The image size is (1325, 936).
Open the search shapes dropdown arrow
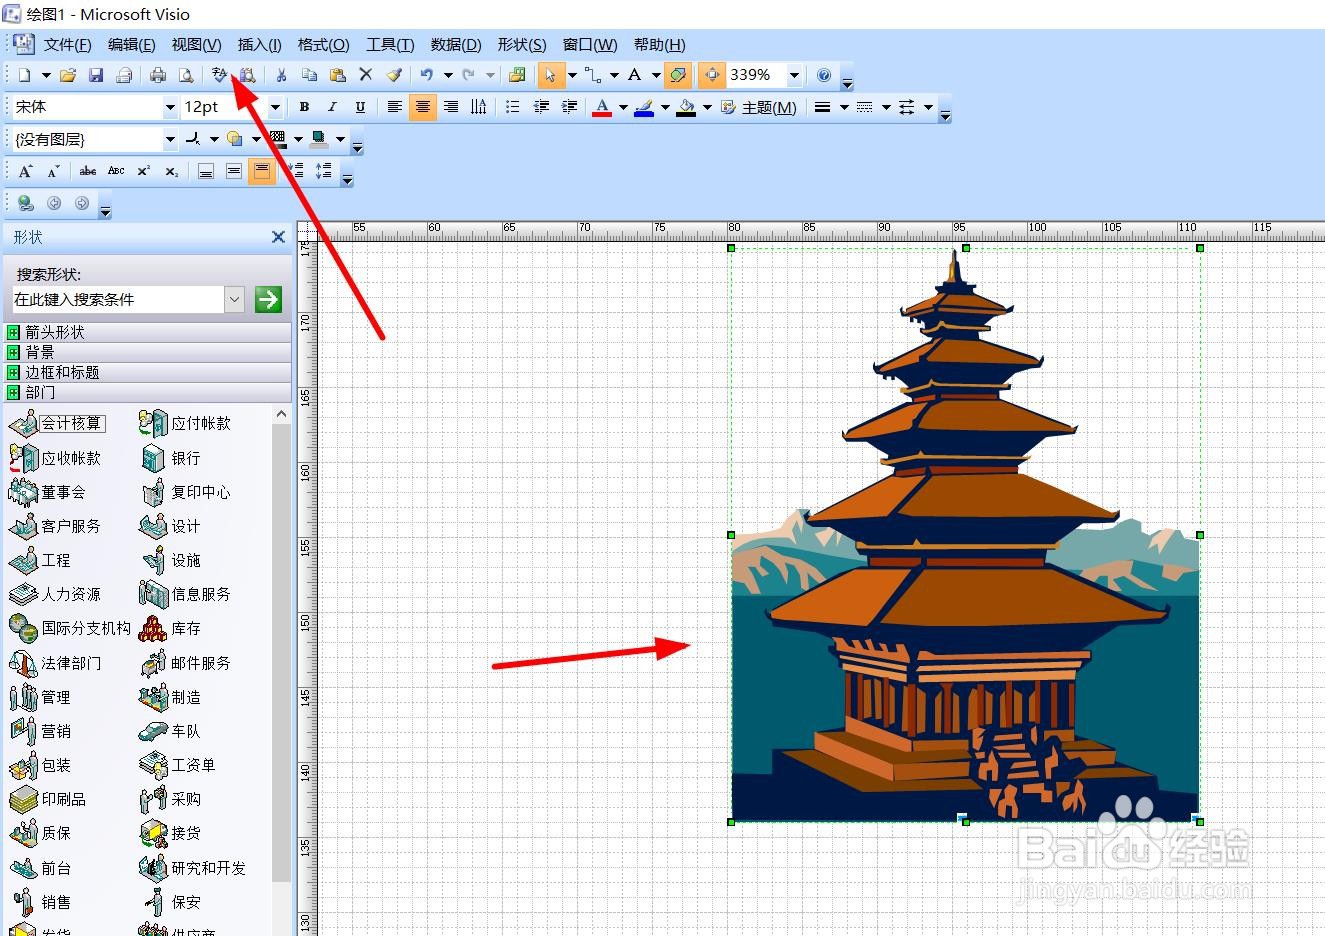pos(235,299)
